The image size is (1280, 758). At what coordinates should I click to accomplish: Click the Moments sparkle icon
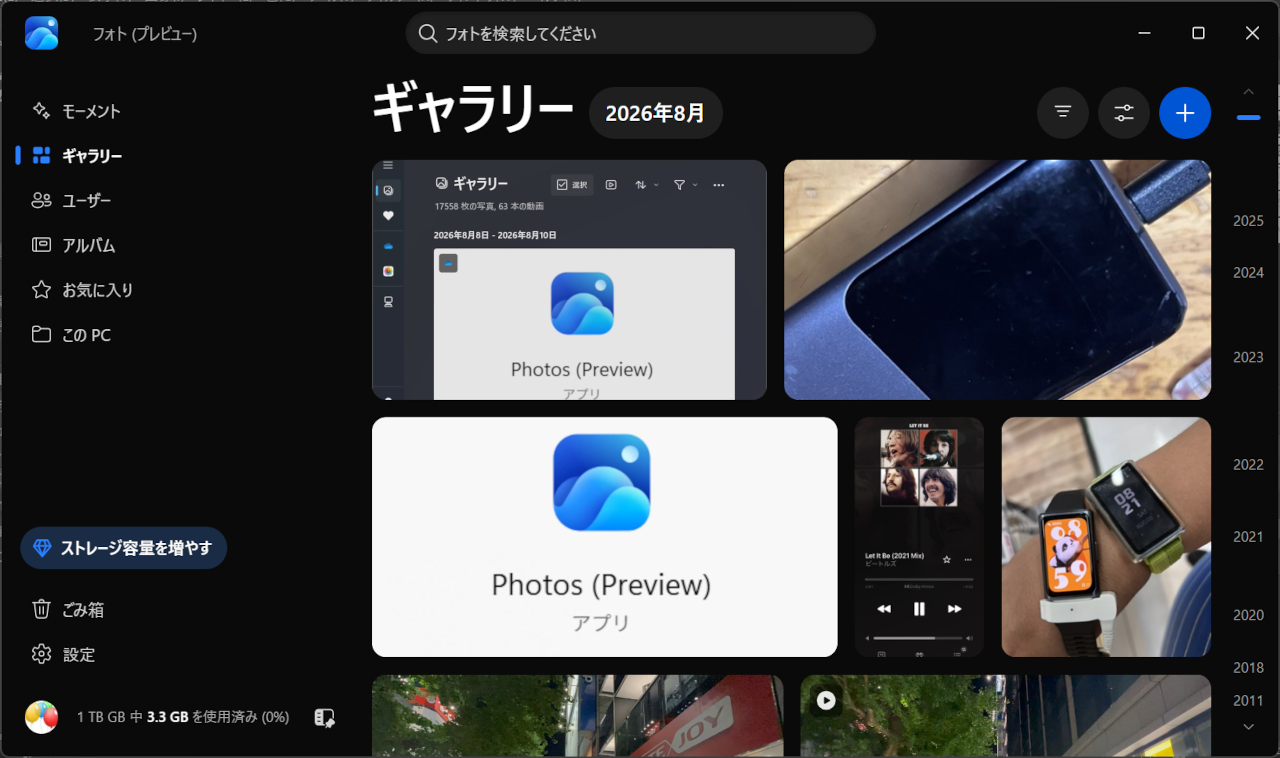tap(41, 111)
